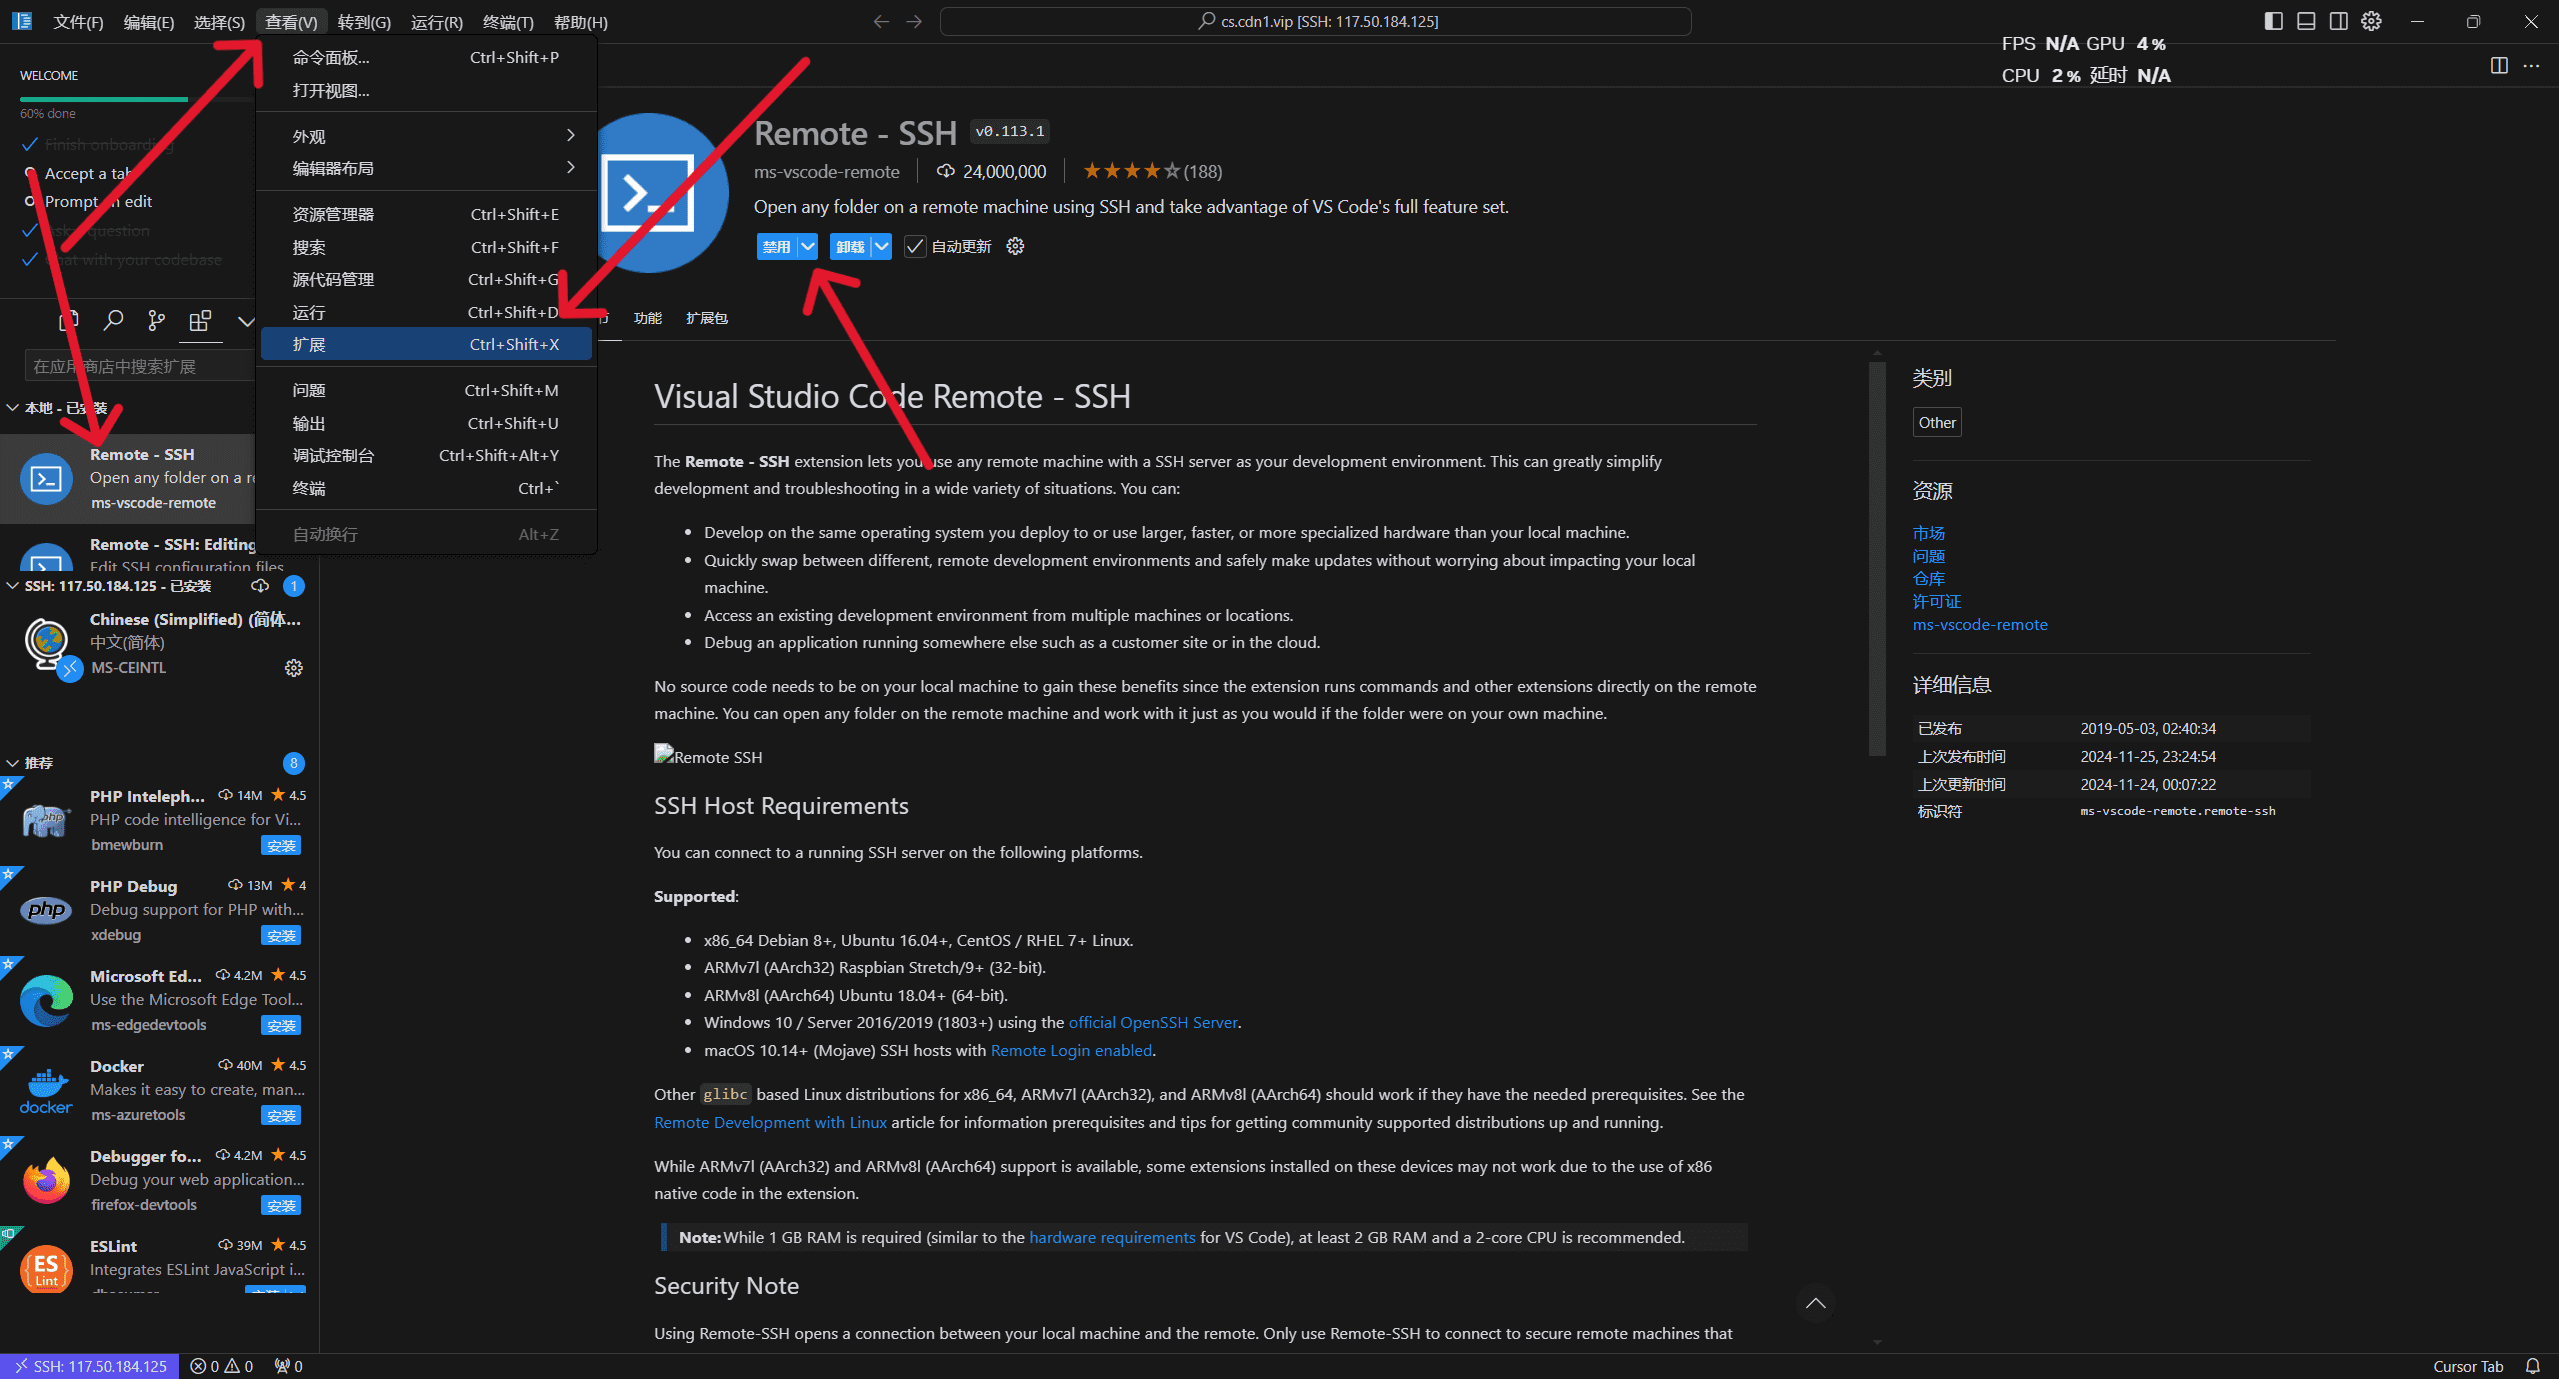Install the Debugger for Firefox extension
Image resolution: width=2559 pixels, height=1379 pixels.
click(x=281, y=1206)
